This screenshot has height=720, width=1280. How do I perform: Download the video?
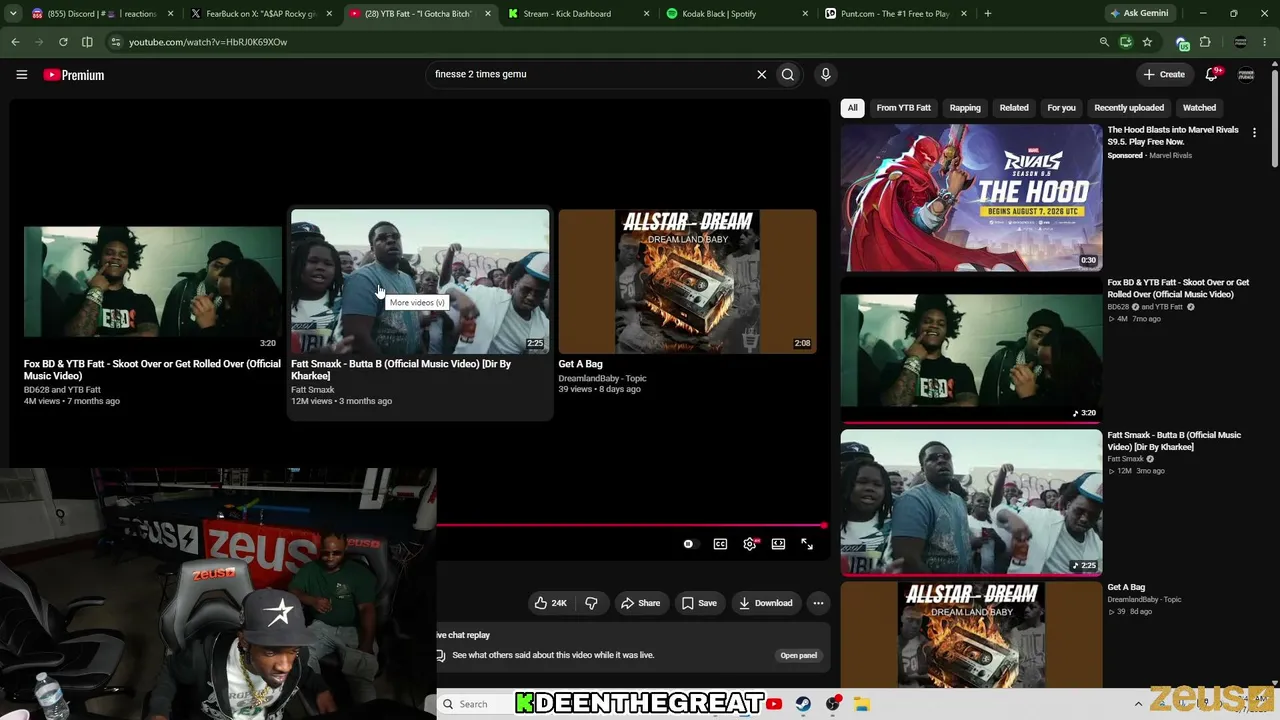pos(765,603)
